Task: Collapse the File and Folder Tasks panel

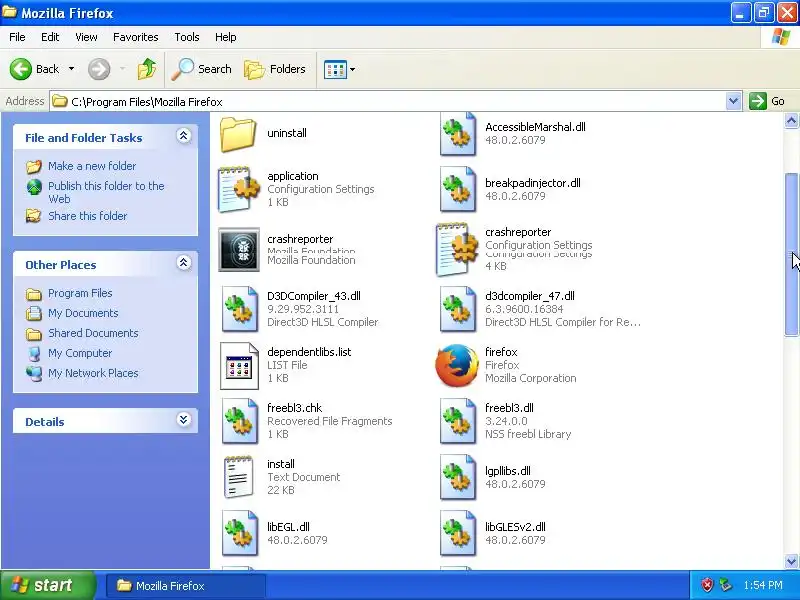Action: point(184,136)
